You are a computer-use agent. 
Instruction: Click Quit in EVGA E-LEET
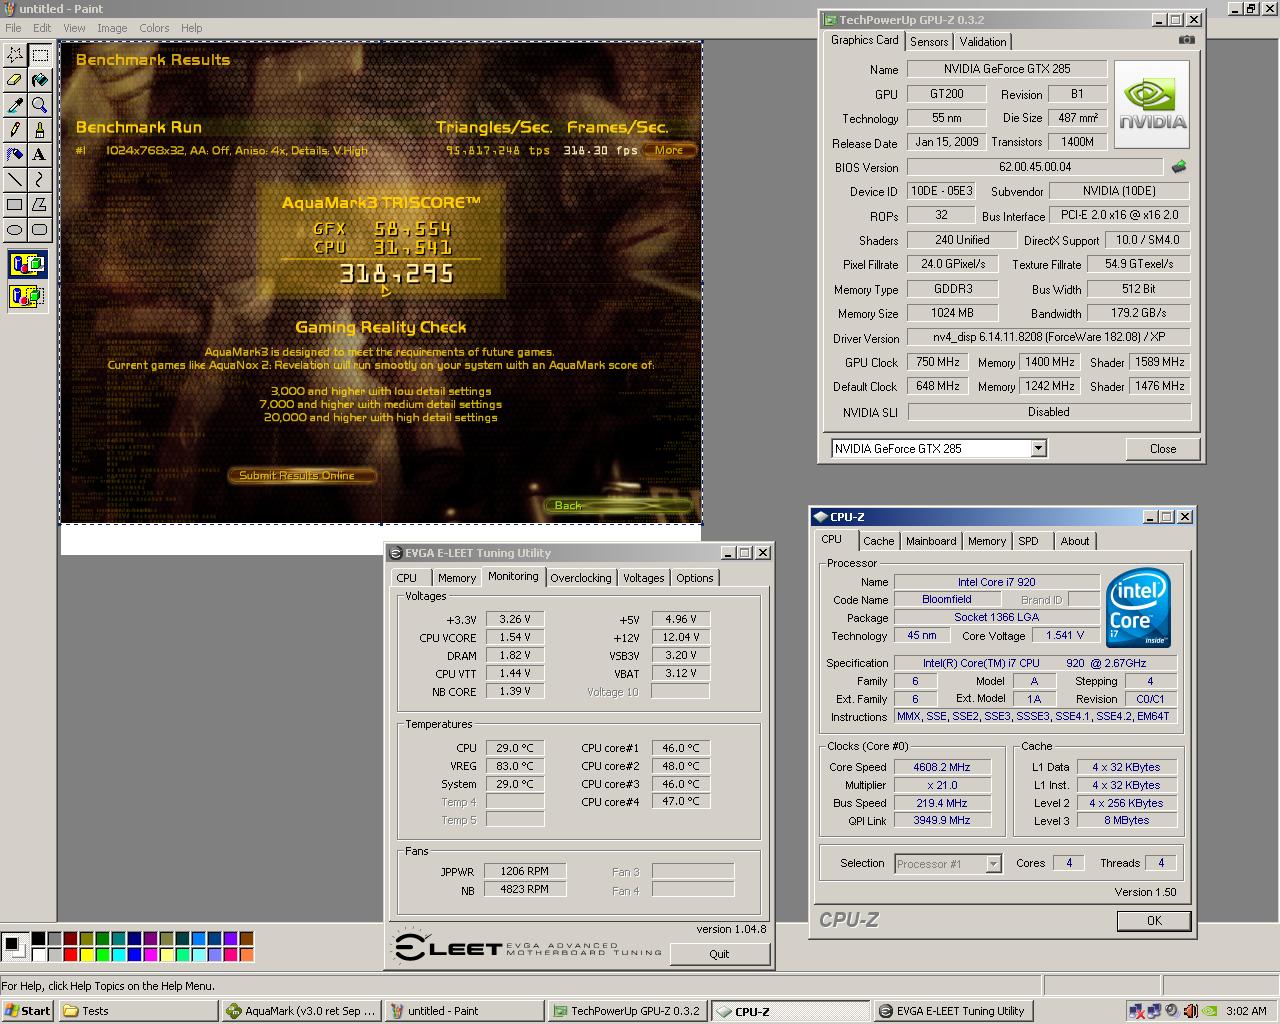pyautogui.click(x=719, y=954)
